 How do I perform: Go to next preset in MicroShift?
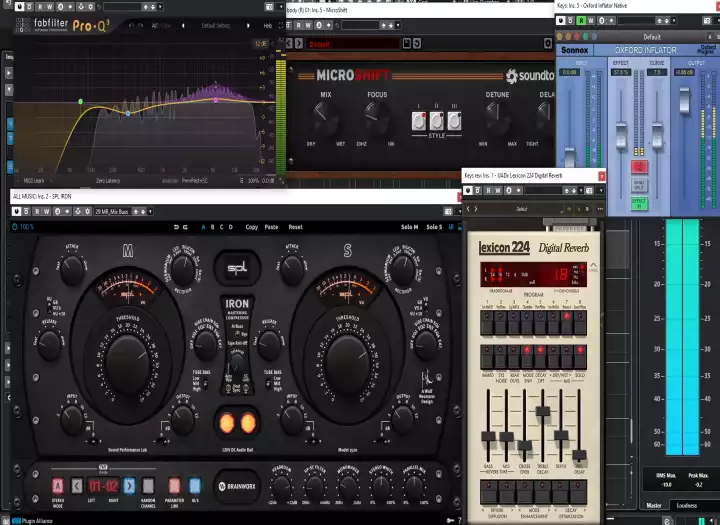pyautogui.click(x=299, y=44)
